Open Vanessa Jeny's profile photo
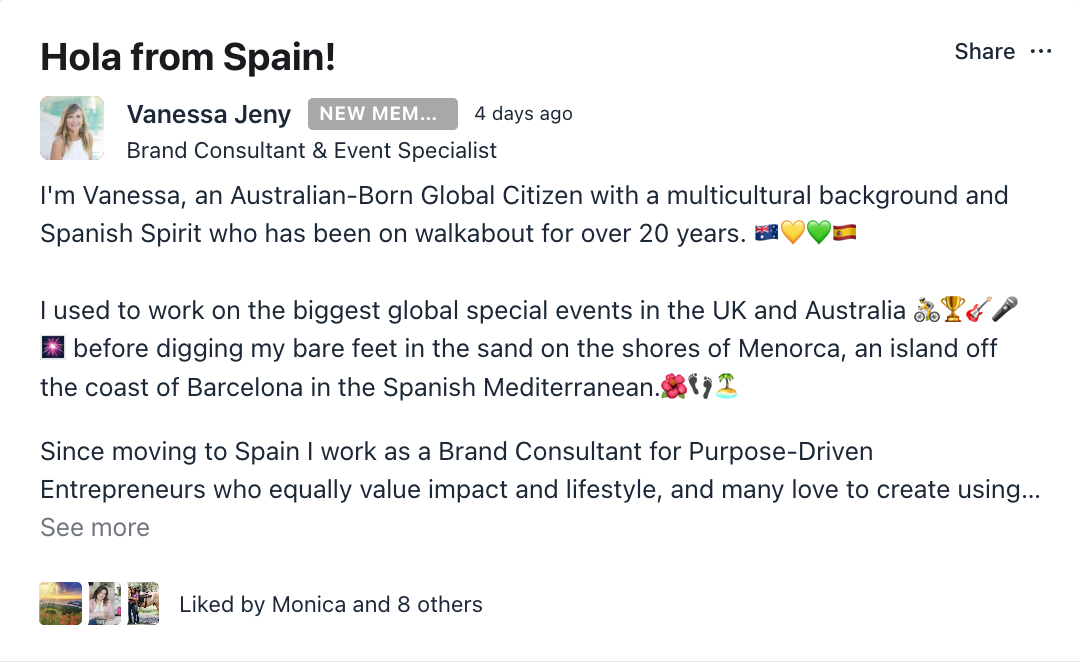This screenshot has height=662, width=1080. pyautogui.click(x=72, y=128)
